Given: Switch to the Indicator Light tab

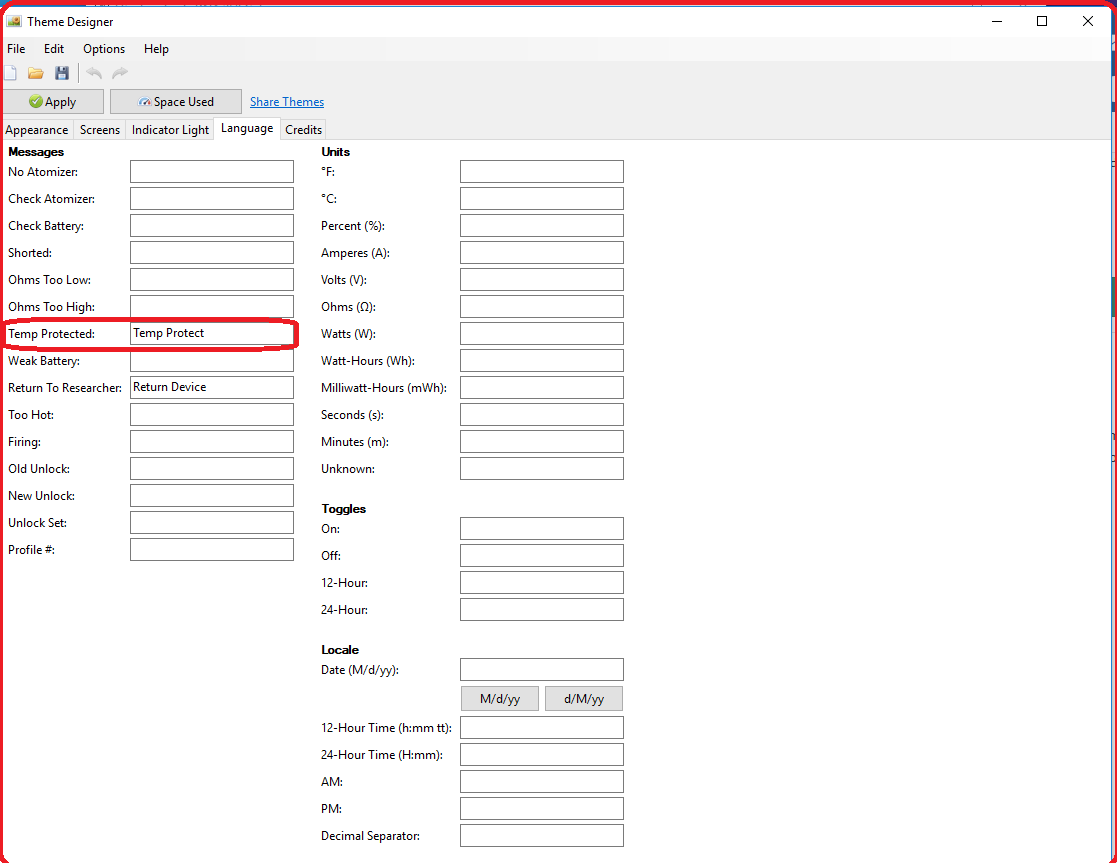Looking at the screenshot, I should [x=170, y=130].
